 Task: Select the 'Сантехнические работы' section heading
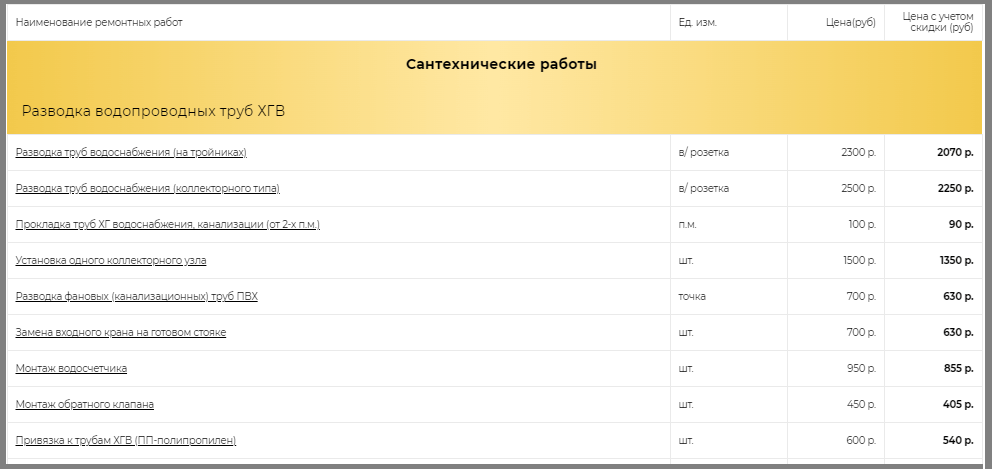pyautogui.click(x=501, y=65)
